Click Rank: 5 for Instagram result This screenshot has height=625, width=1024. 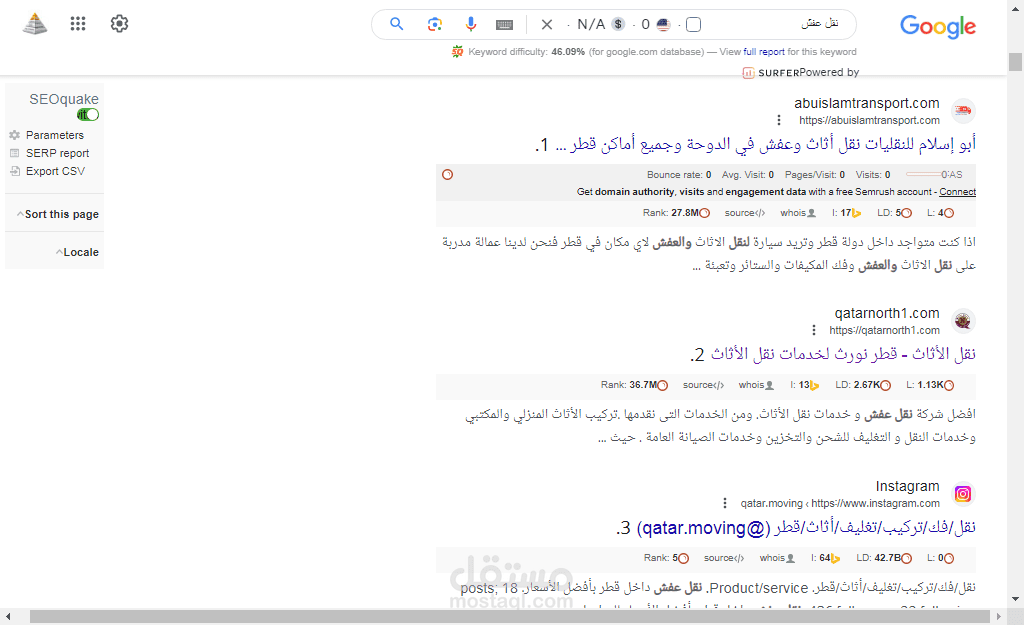pos(666,558)
